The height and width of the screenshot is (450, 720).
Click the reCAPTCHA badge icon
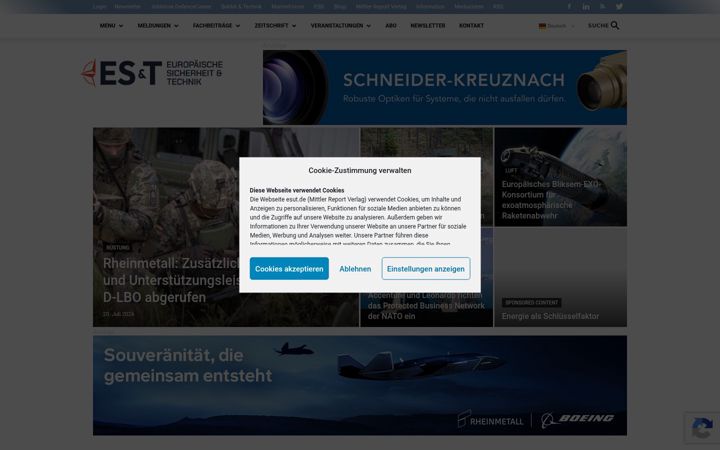pyautogui.click(x=702, y=428)
